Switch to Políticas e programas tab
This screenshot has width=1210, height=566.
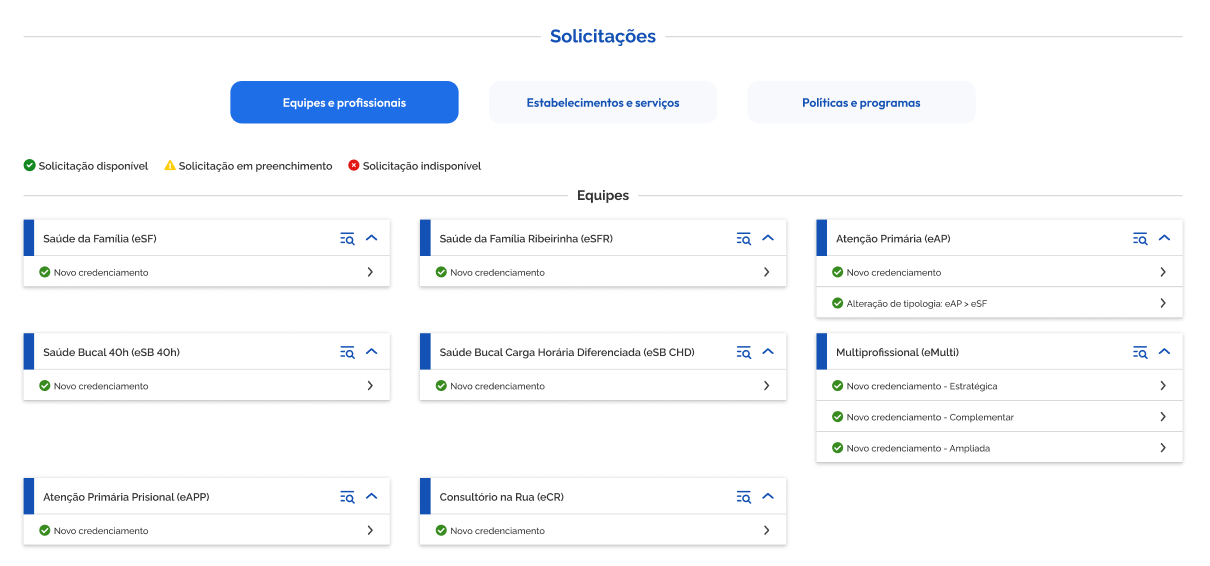861,103
